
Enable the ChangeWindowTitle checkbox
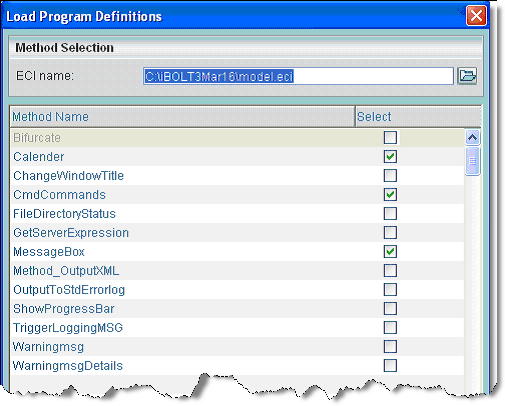pyautogui.click(x=390, y=176)
